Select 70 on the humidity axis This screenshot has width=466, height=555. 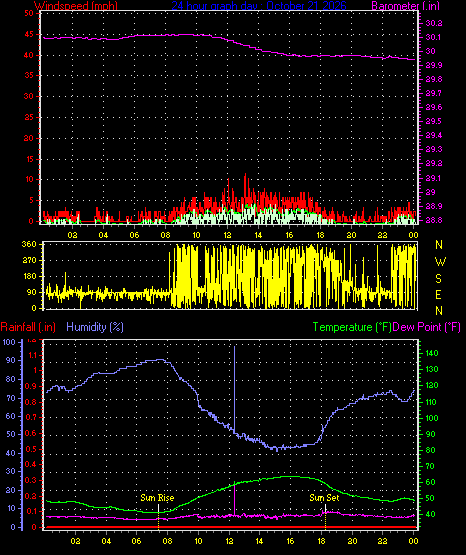pos(11,399)
